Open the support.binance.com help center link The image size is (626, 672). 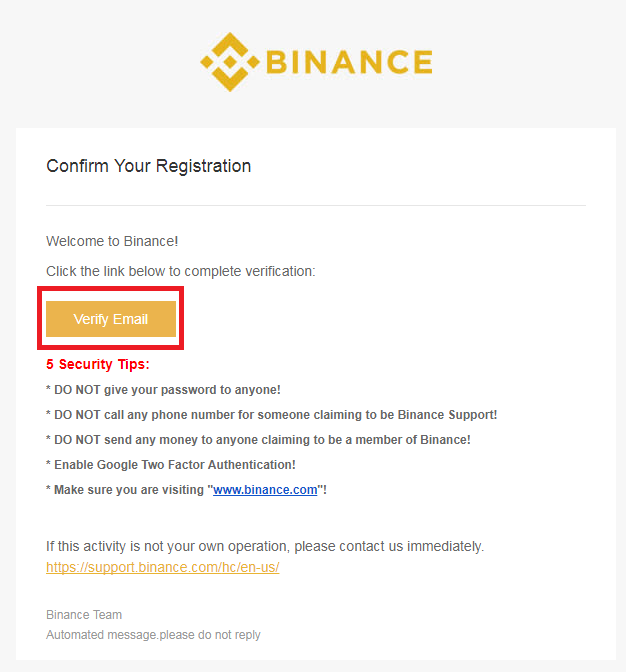click(x=163, y=567)
